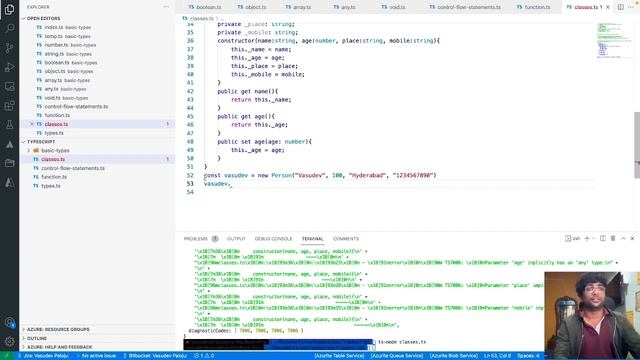
Task: Open errors and warnings count indicator
Action: pos(204,356)
